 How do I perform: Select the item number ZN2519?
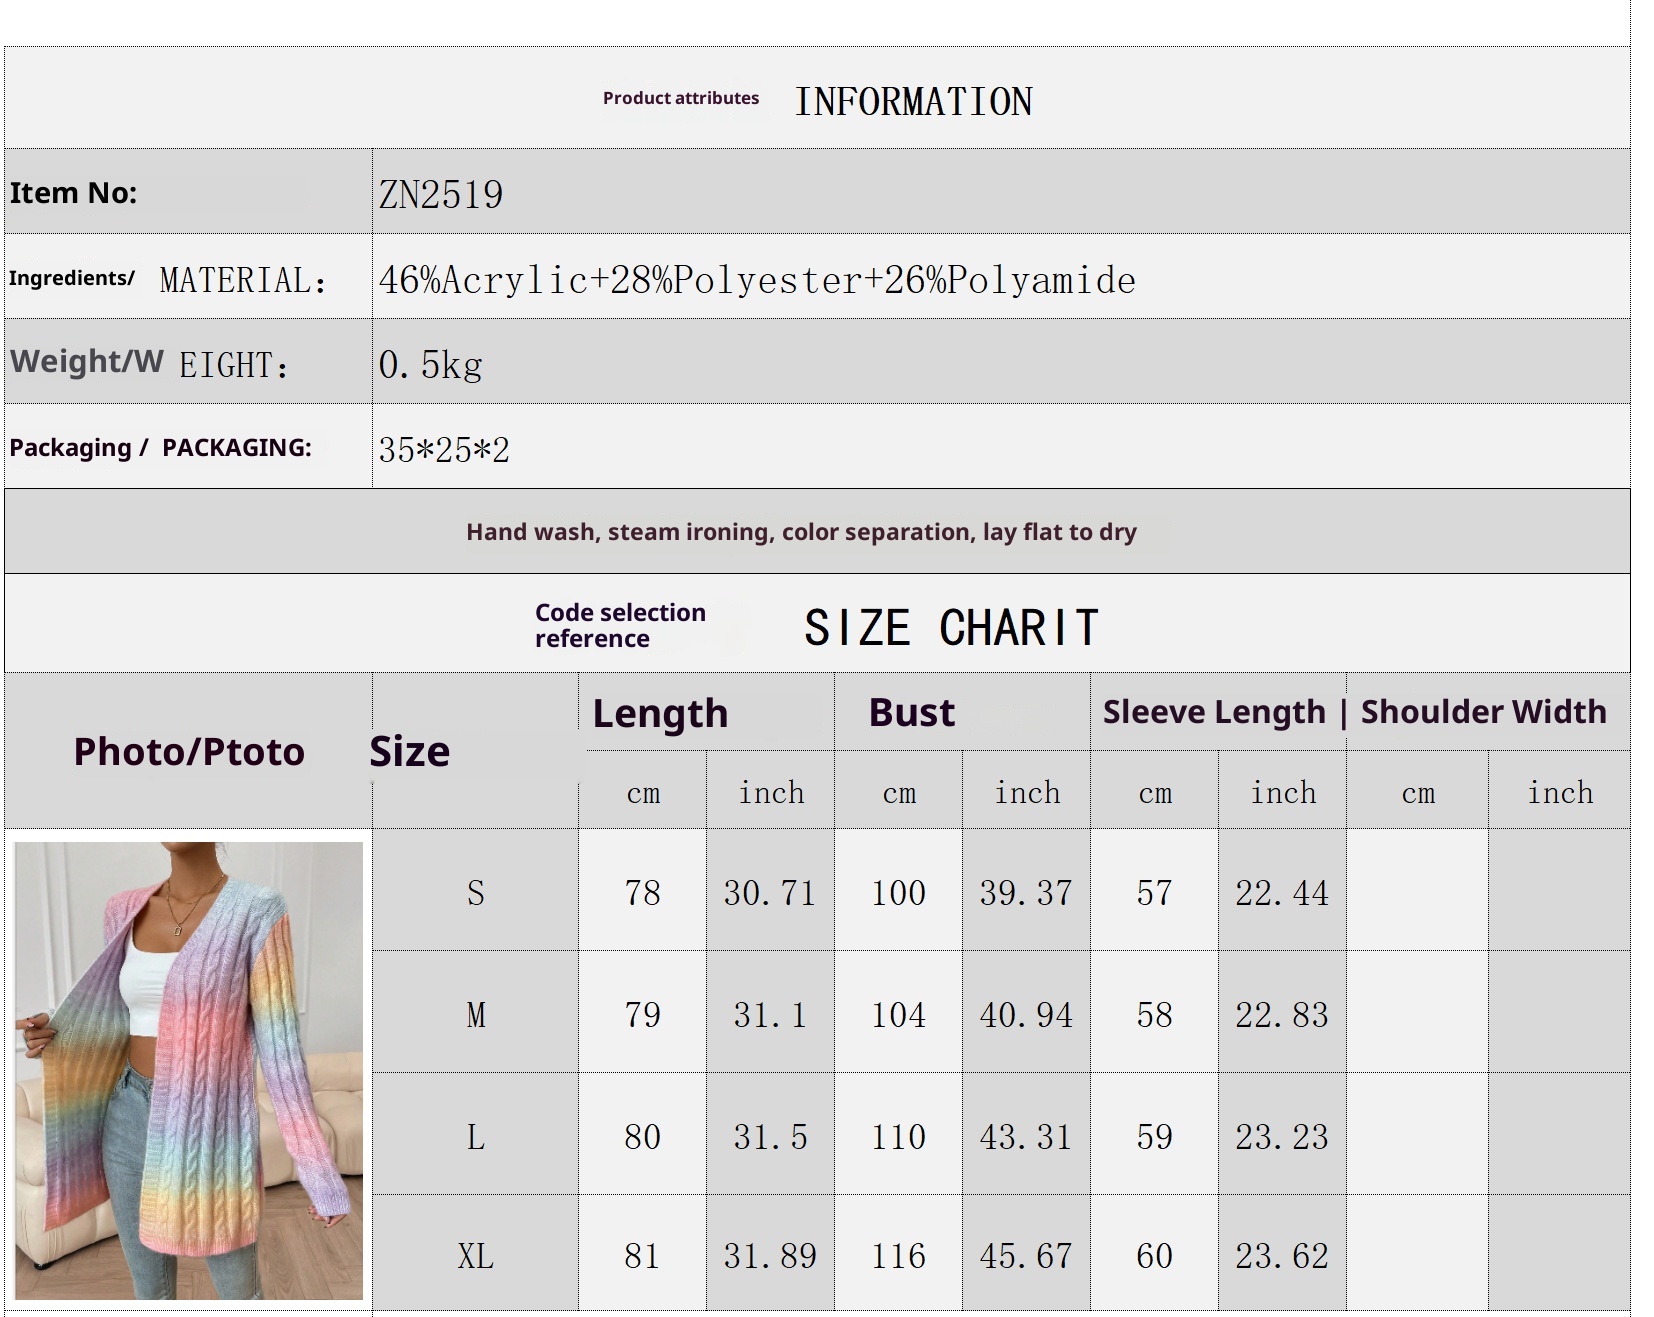click(x=441, y=195)
